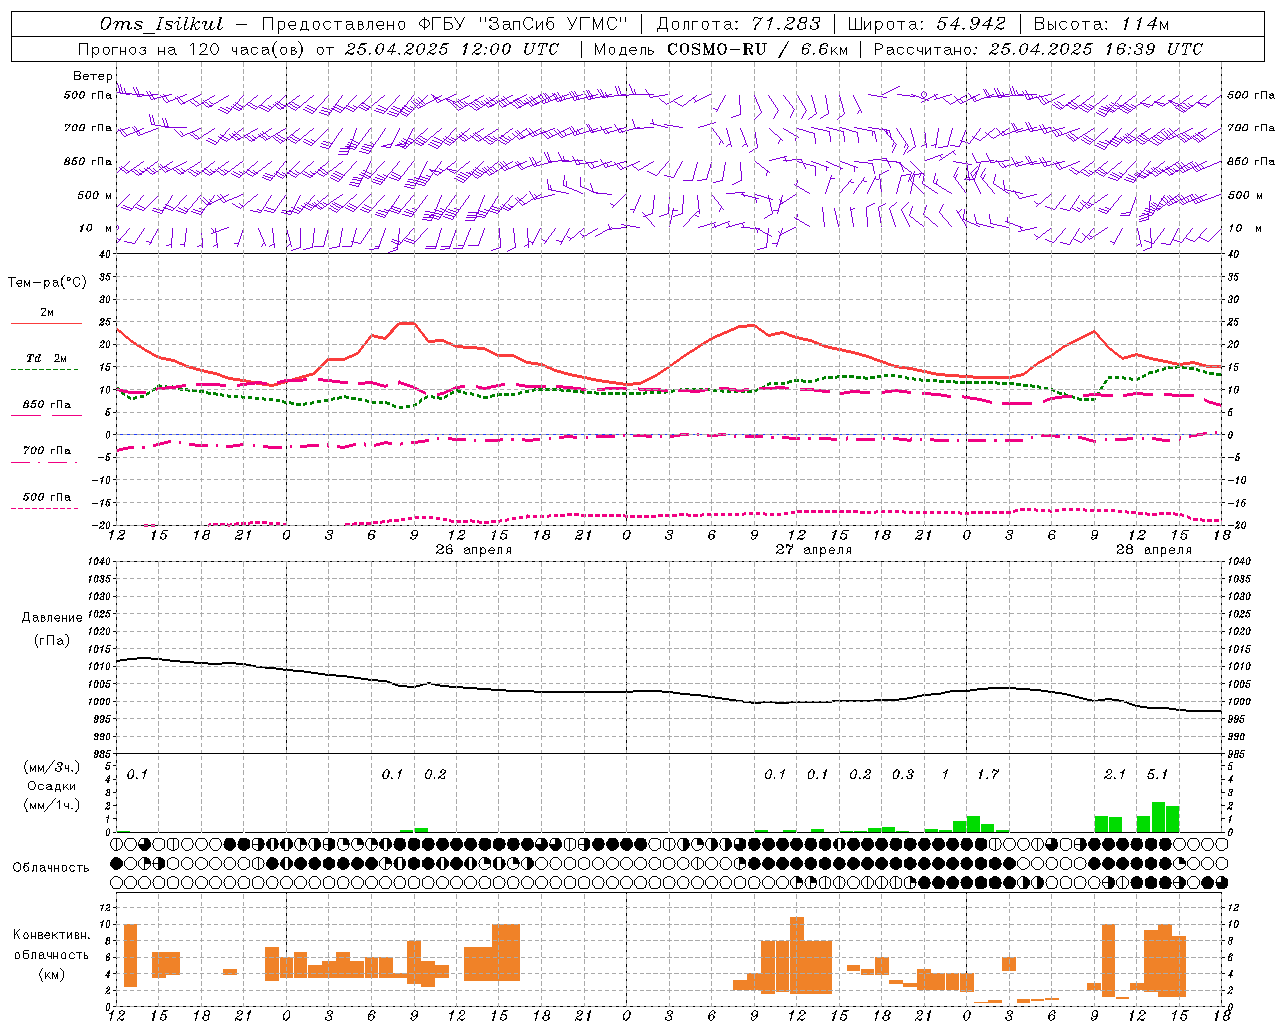Click the '27 апреля' date label

click(814, 550)
